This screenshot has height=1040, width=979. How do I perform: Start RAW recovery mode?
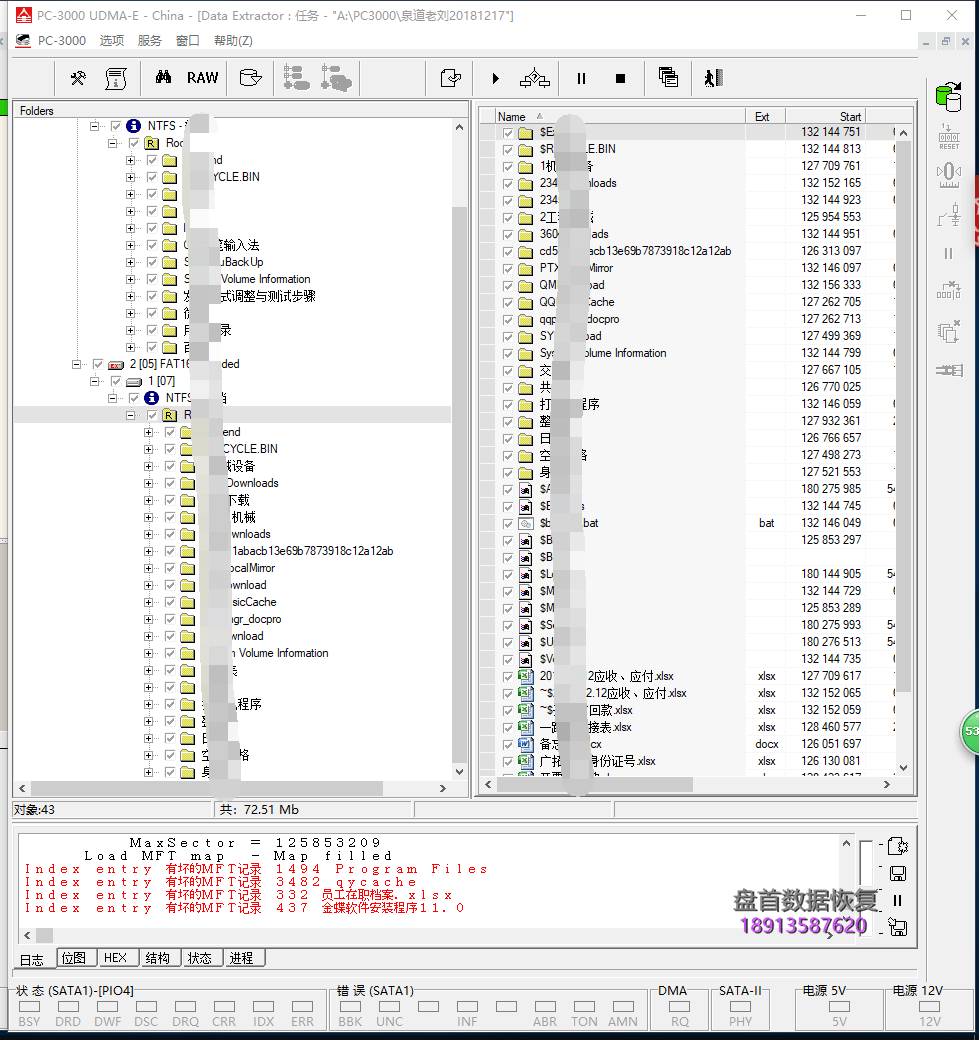(x=202, y=78)
